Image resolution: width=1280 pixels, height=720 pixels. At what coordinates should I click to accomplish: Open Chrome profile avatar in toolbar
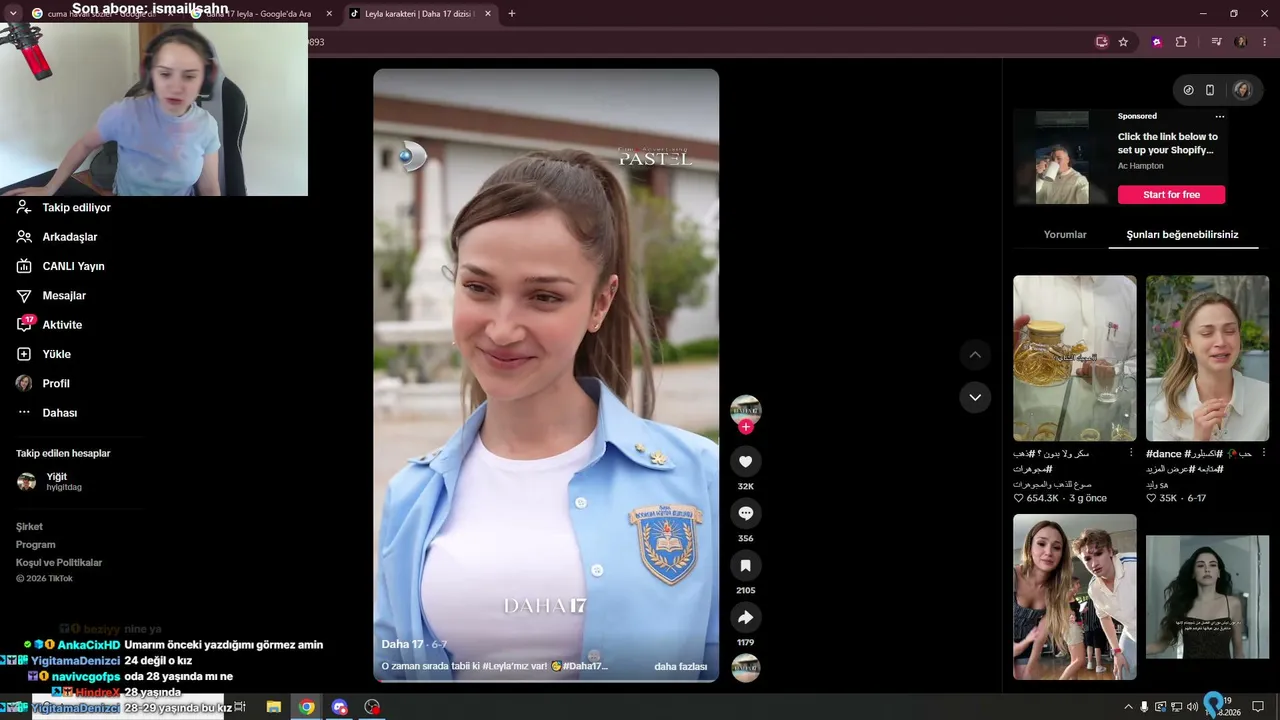[1241, 42]
